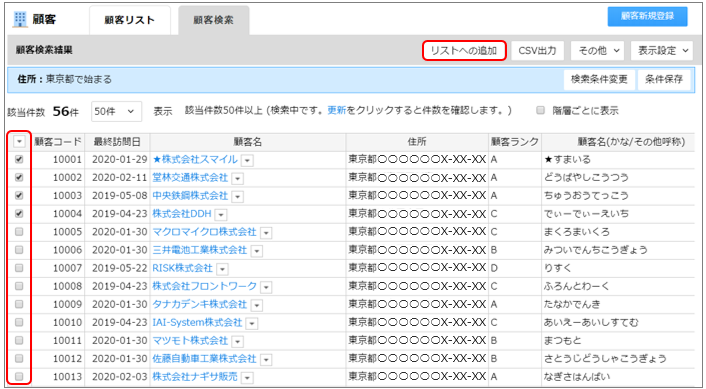Viewport: 706px width, 389px height.
Task: Open the select-all dropdown in the table header
Action: [x=19, y=142]
